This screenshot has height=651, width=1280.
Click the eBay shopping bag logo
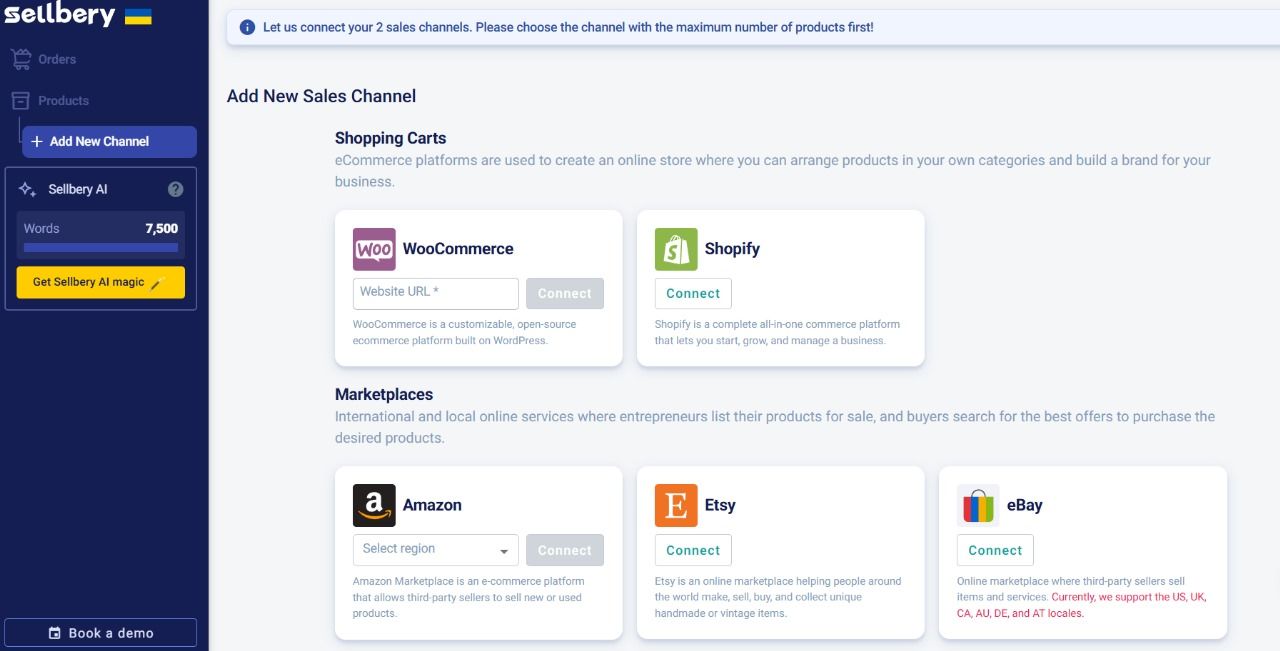click(x=978, y=505)
